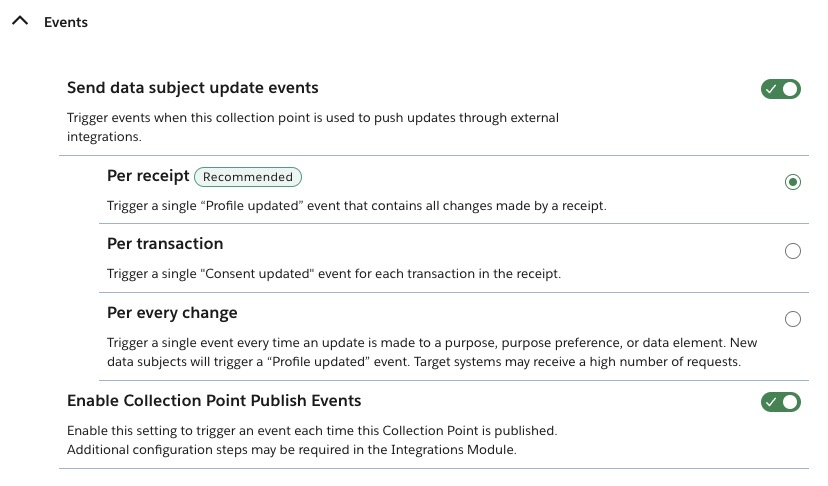This screenshot has height=486, width=828.
Task: Click the Profile updated receipt description text
Action: tap(356, 205)
